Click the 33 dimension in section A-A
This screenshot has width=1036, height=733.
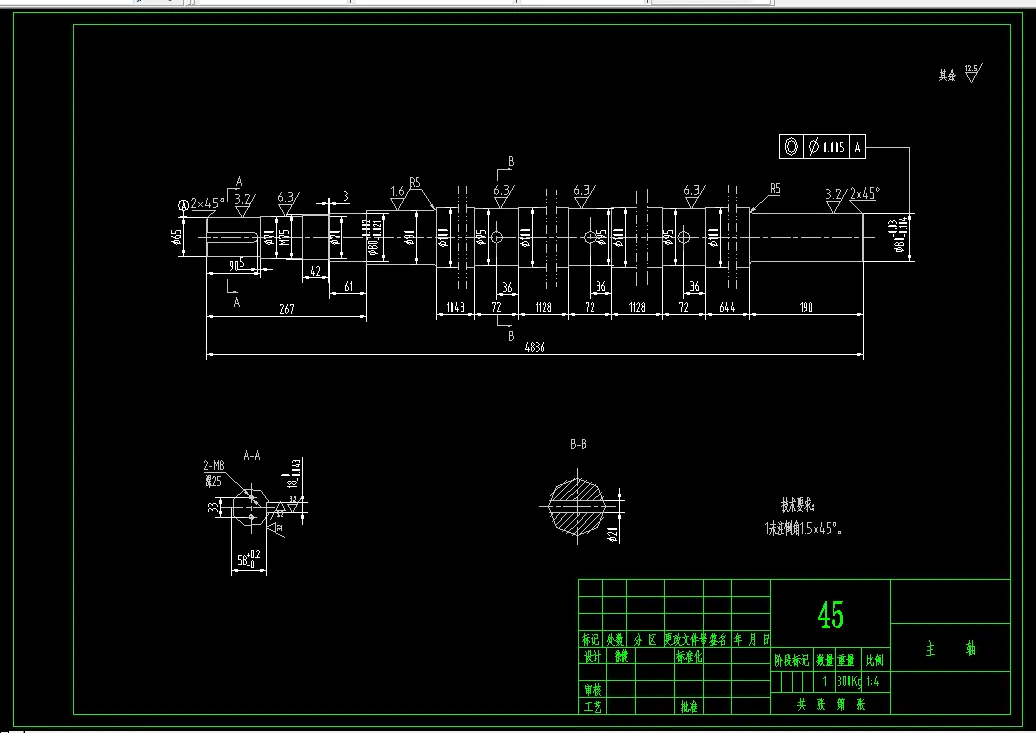click(x=213, y=508)
